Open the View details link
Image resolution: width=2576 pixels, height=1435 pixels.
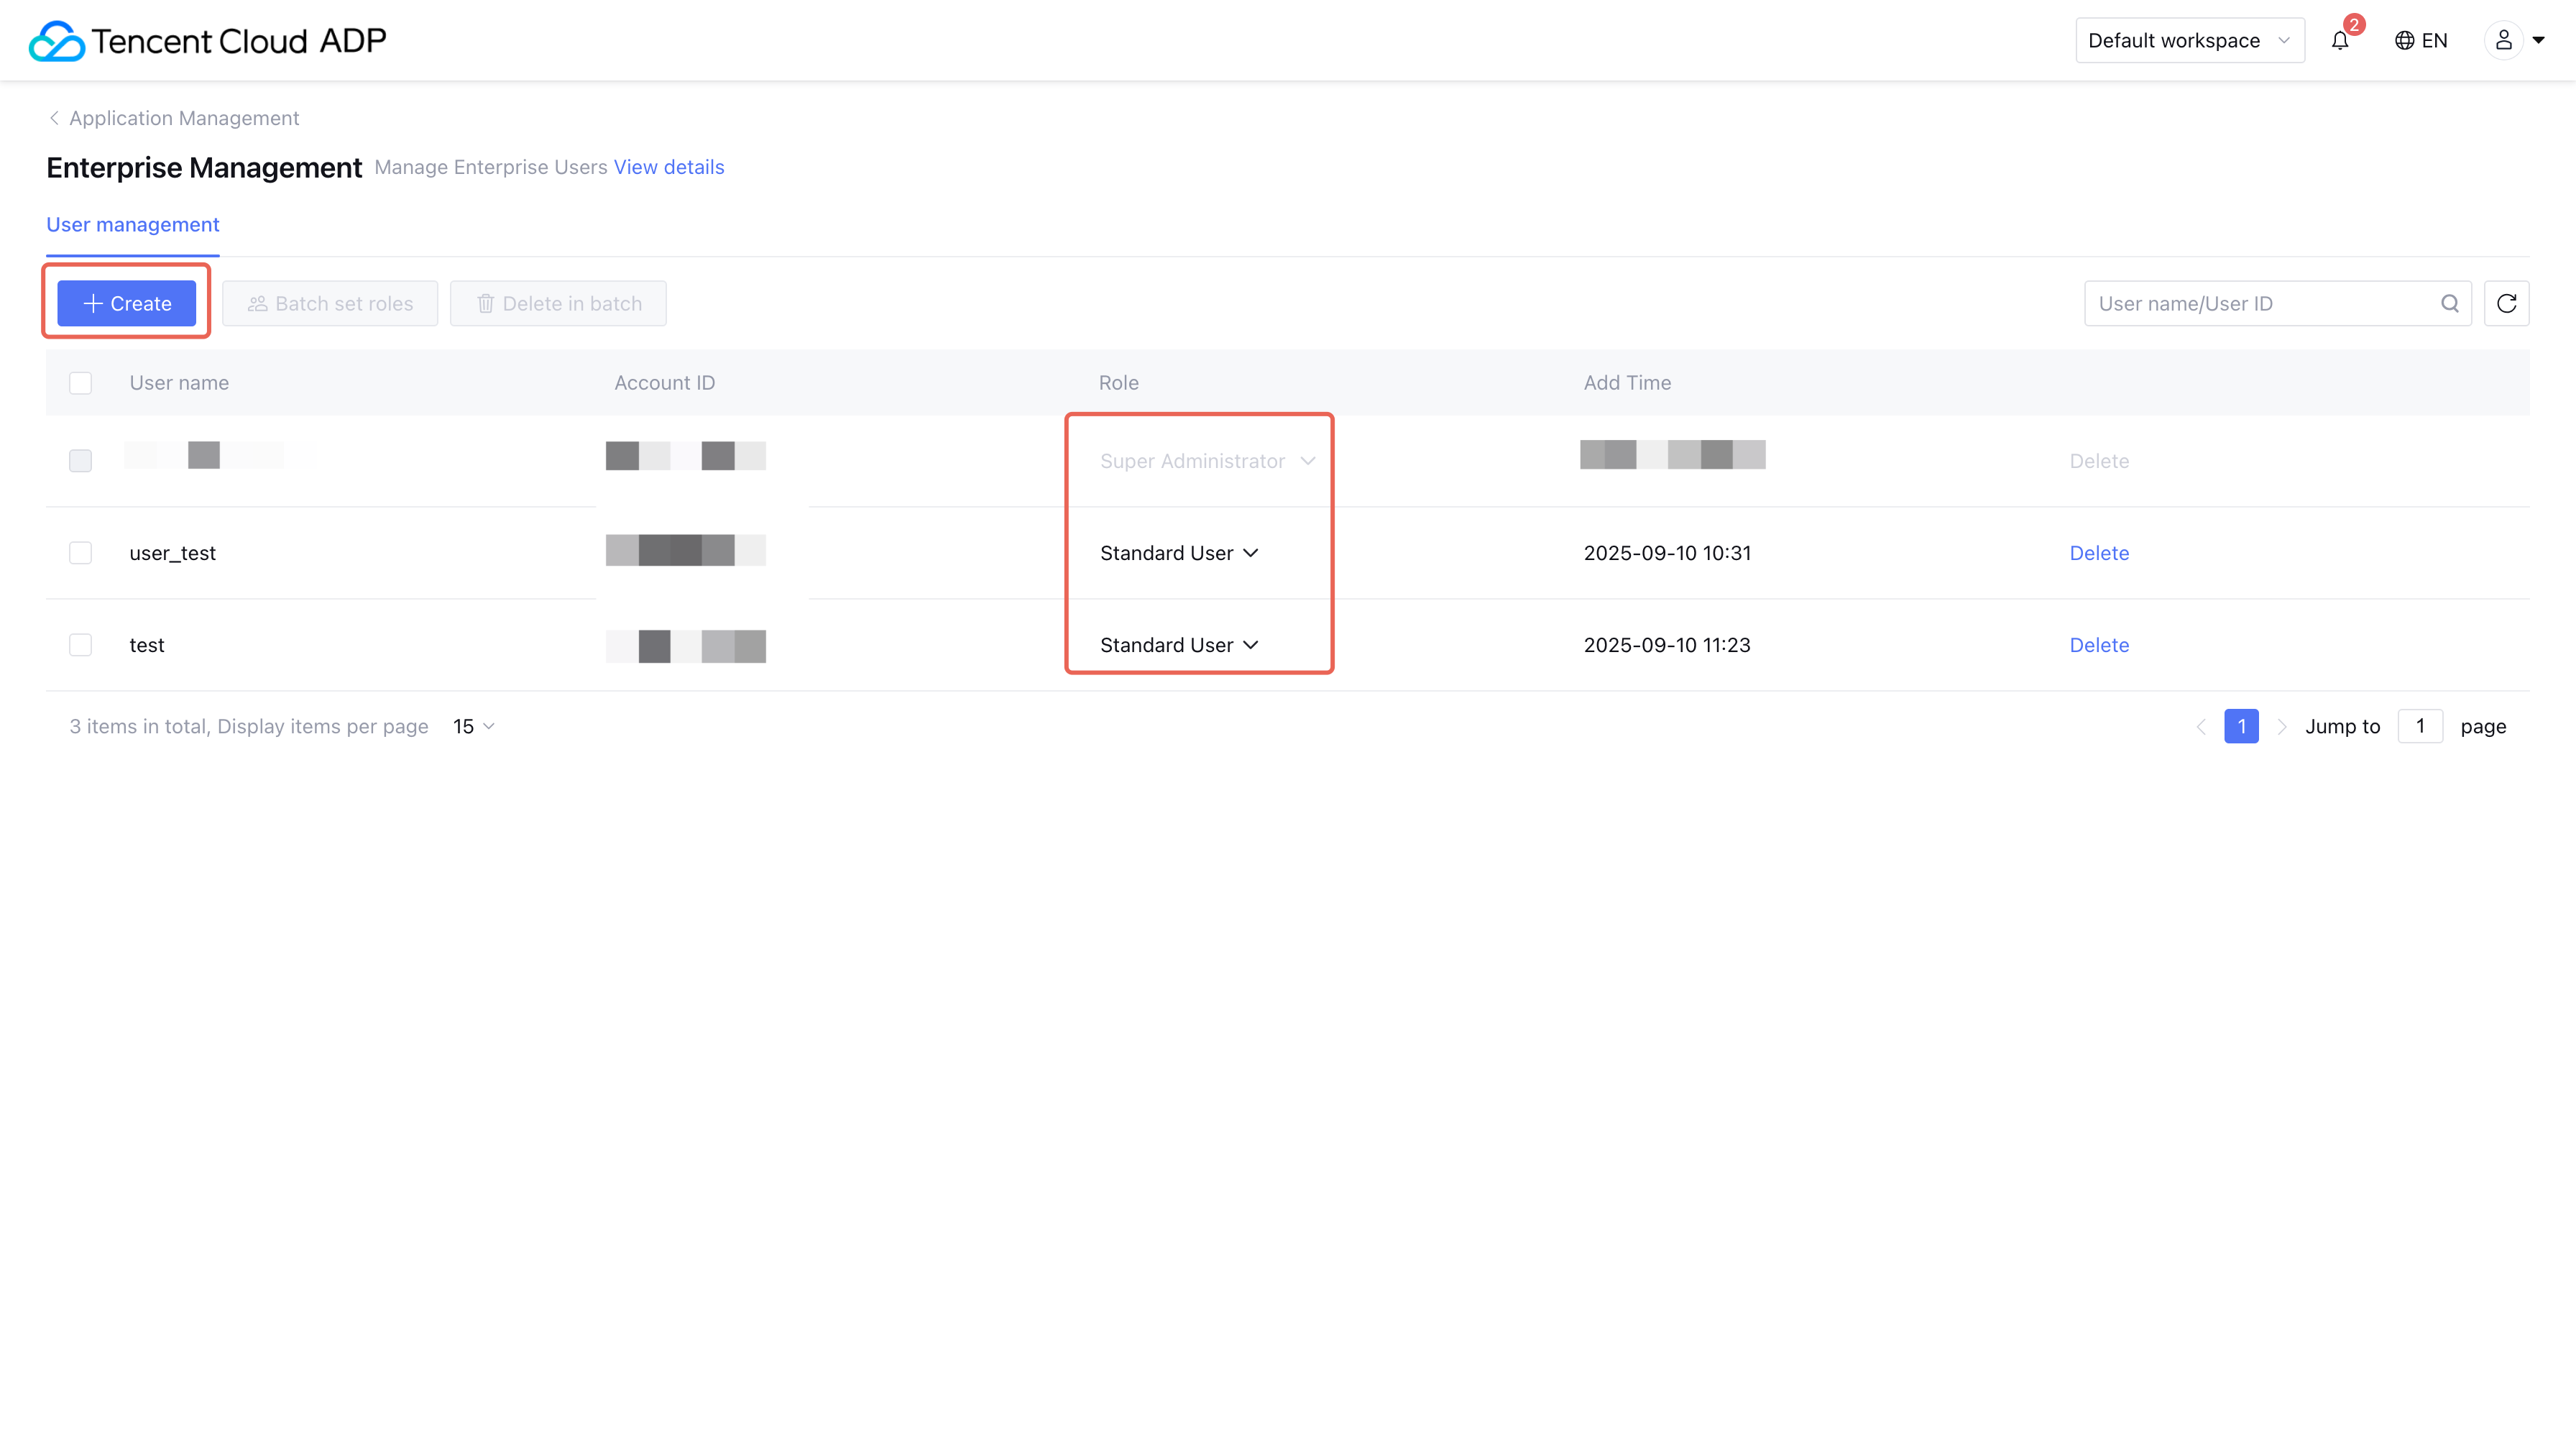[668, 167]
